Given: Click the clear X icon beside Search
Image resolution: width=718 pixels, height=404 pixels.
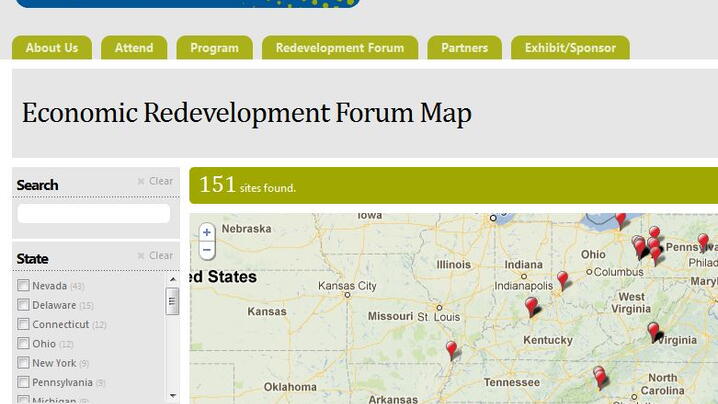Looking at the screenshot, I should click(x=141, y=181).
